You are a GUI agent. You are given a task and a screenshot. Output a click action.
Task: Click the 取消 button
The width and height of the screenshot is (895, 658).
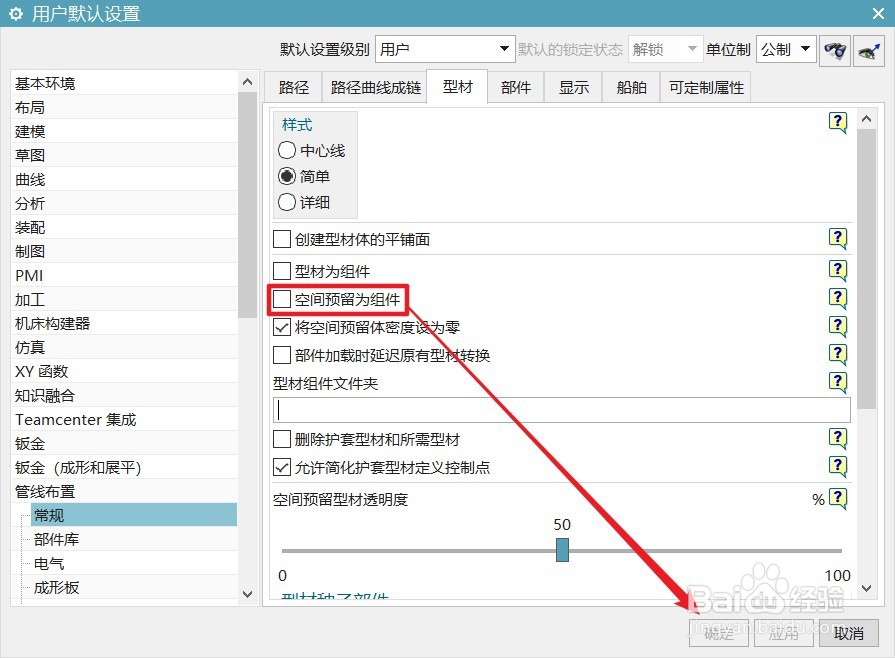849,633
